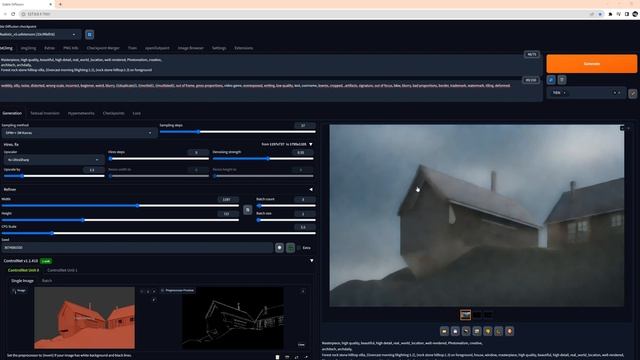This screenshot has height=360, width=640.
Task: Click the last icon in output action row
Action: [509, 331]
